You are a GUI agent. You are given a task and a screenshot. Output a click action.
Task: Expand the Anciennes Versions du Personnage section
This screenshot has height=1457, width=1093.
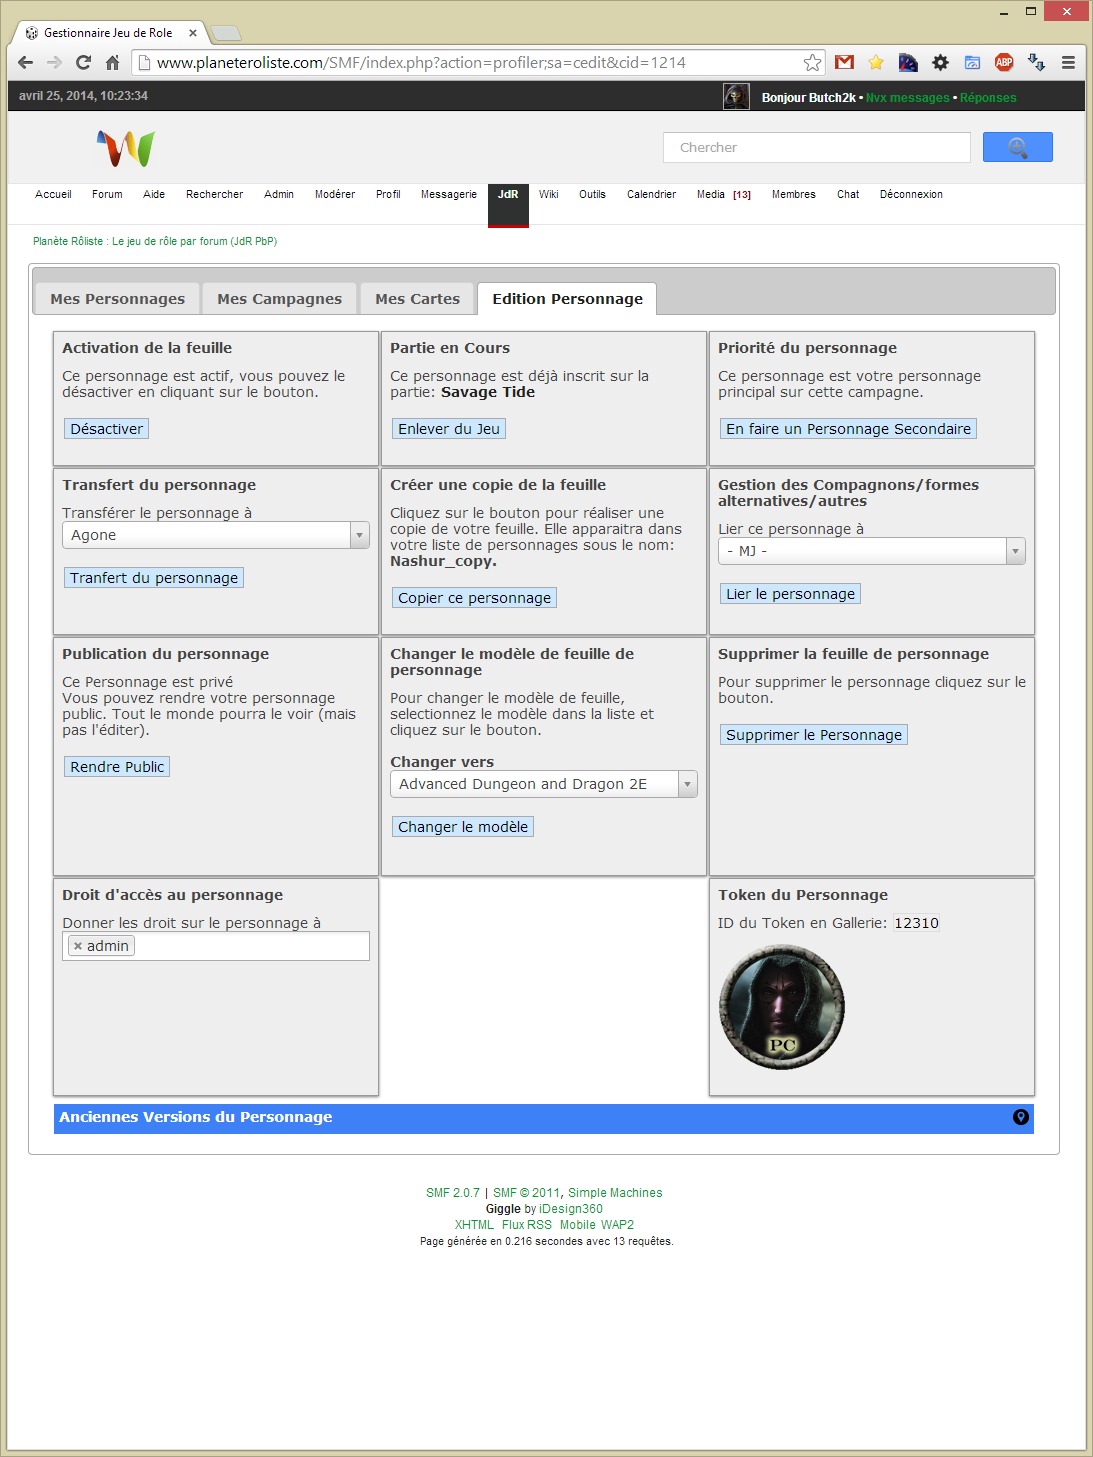[1020, 1117]
